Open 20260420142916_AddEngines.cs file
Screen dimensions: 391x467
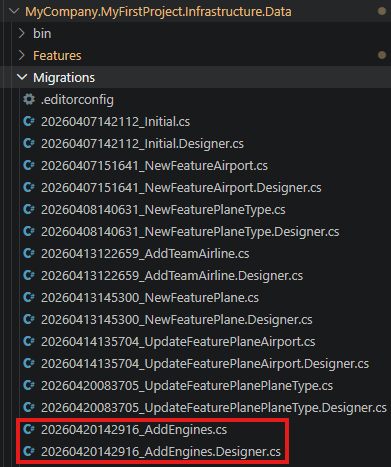point(134,430)
